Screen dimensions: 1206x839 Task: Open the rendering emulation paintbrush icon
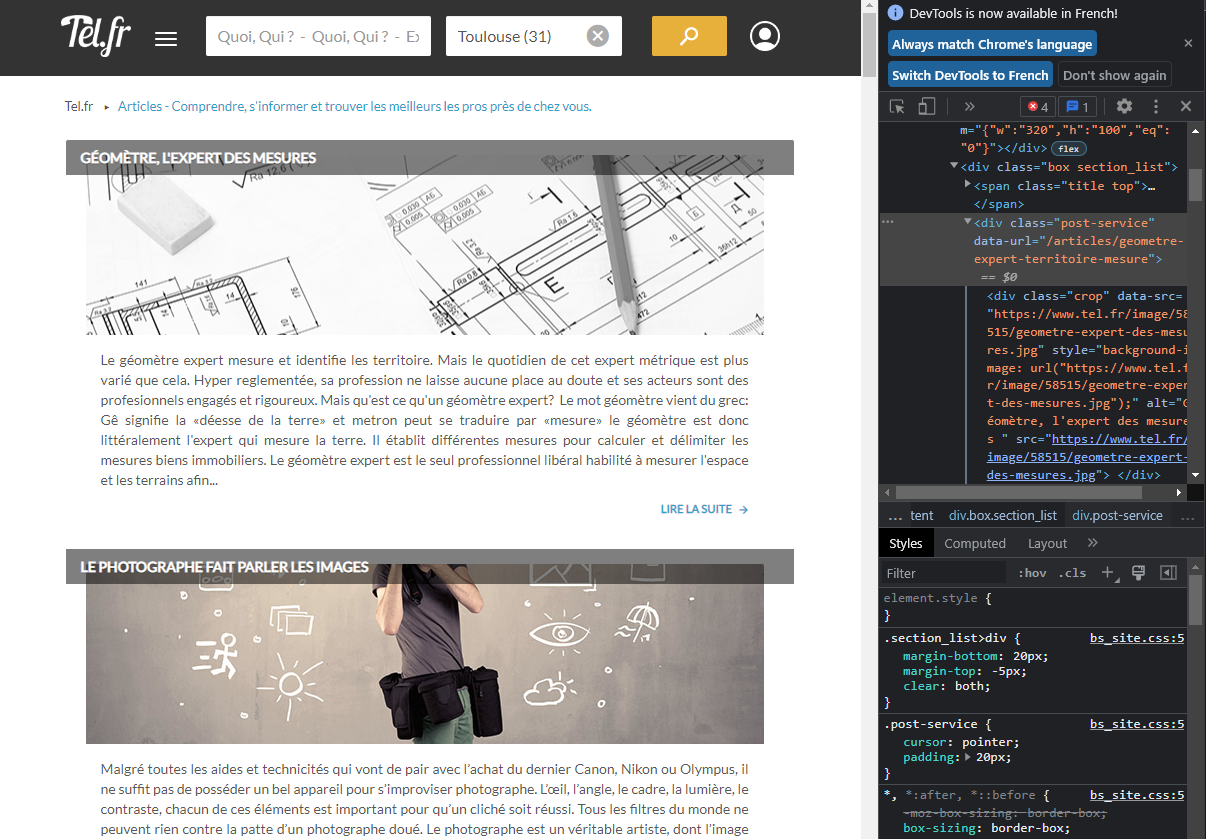click(1138, 573)
